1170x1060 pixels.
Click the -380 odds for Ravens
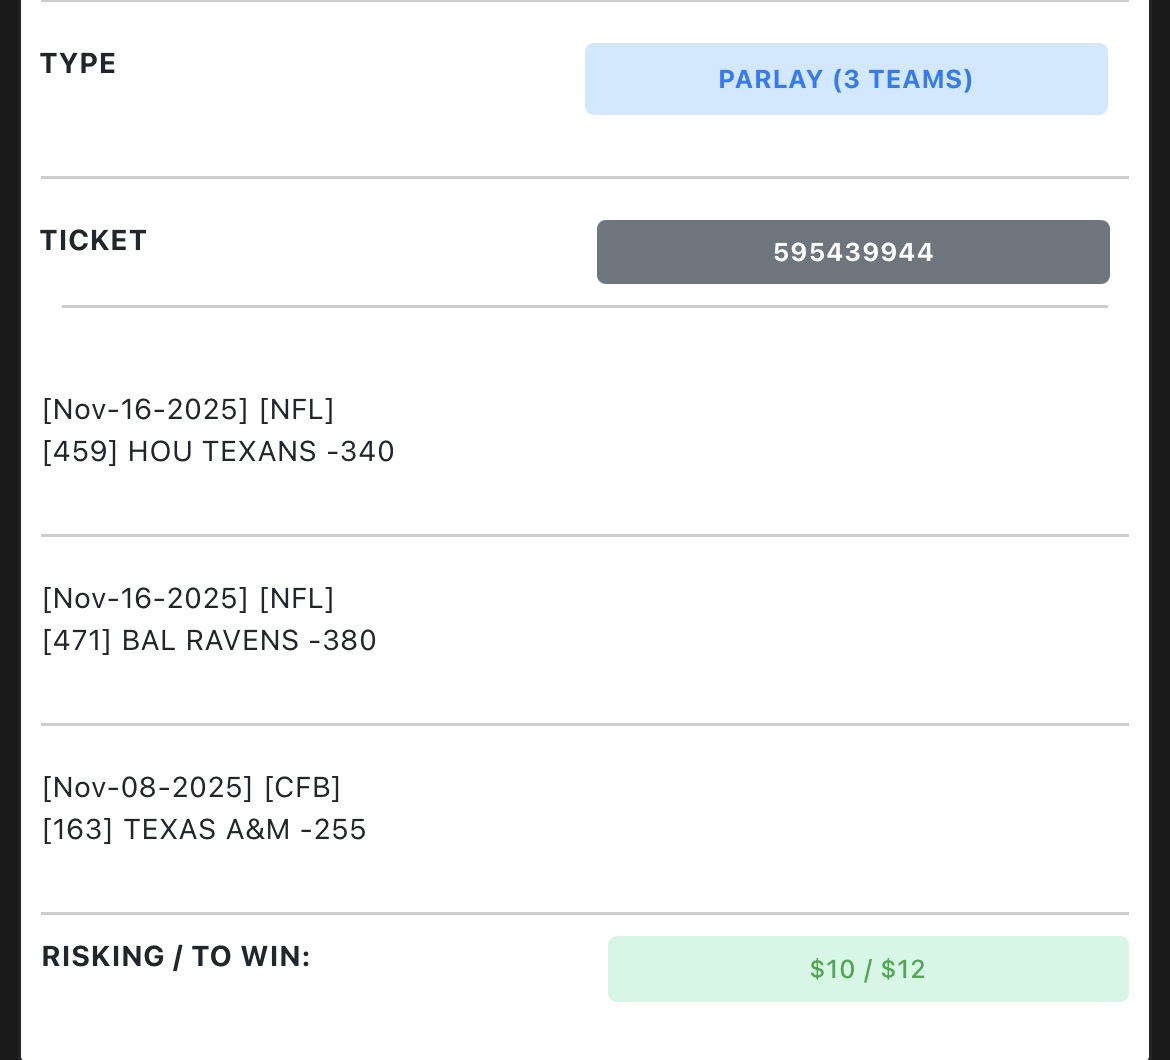(x=343, y=641)
